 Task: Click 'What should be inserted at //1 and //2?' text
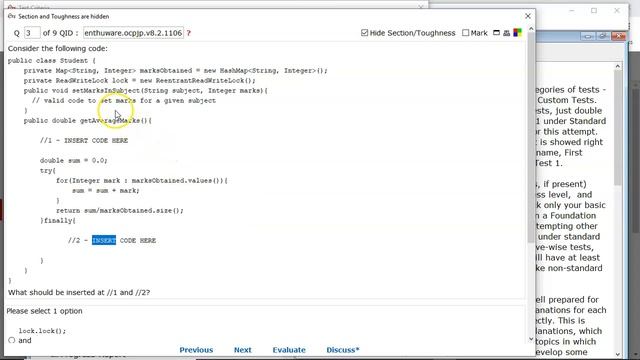tap(79, 292)
